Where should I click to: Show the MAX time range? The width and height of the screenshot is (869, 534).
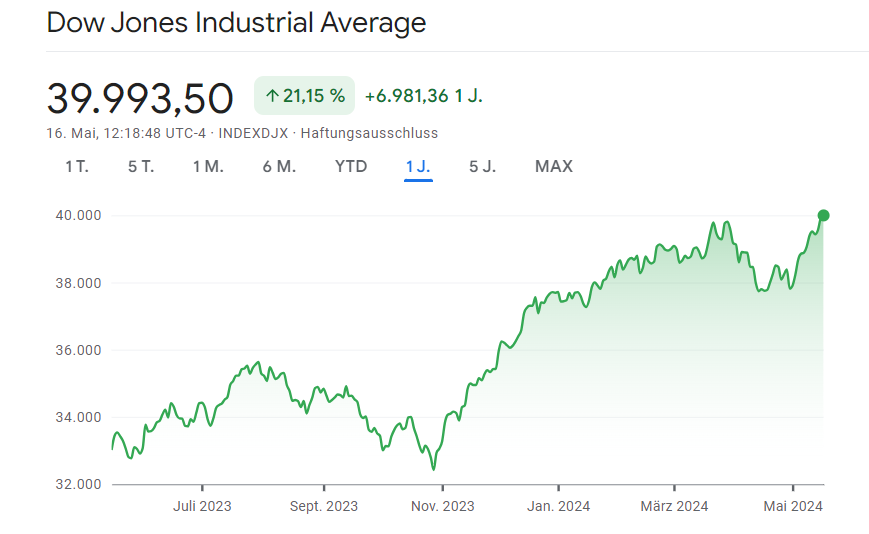coord(554,166)
